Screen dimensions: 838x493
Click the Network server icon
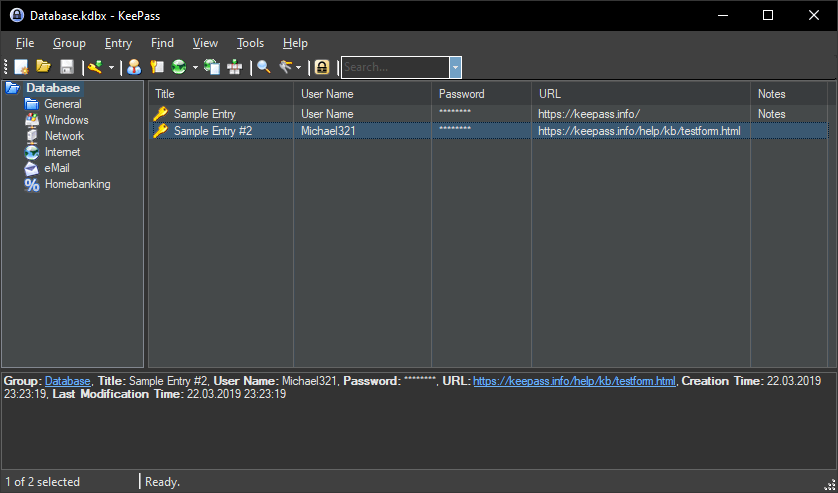click(32, 136)
